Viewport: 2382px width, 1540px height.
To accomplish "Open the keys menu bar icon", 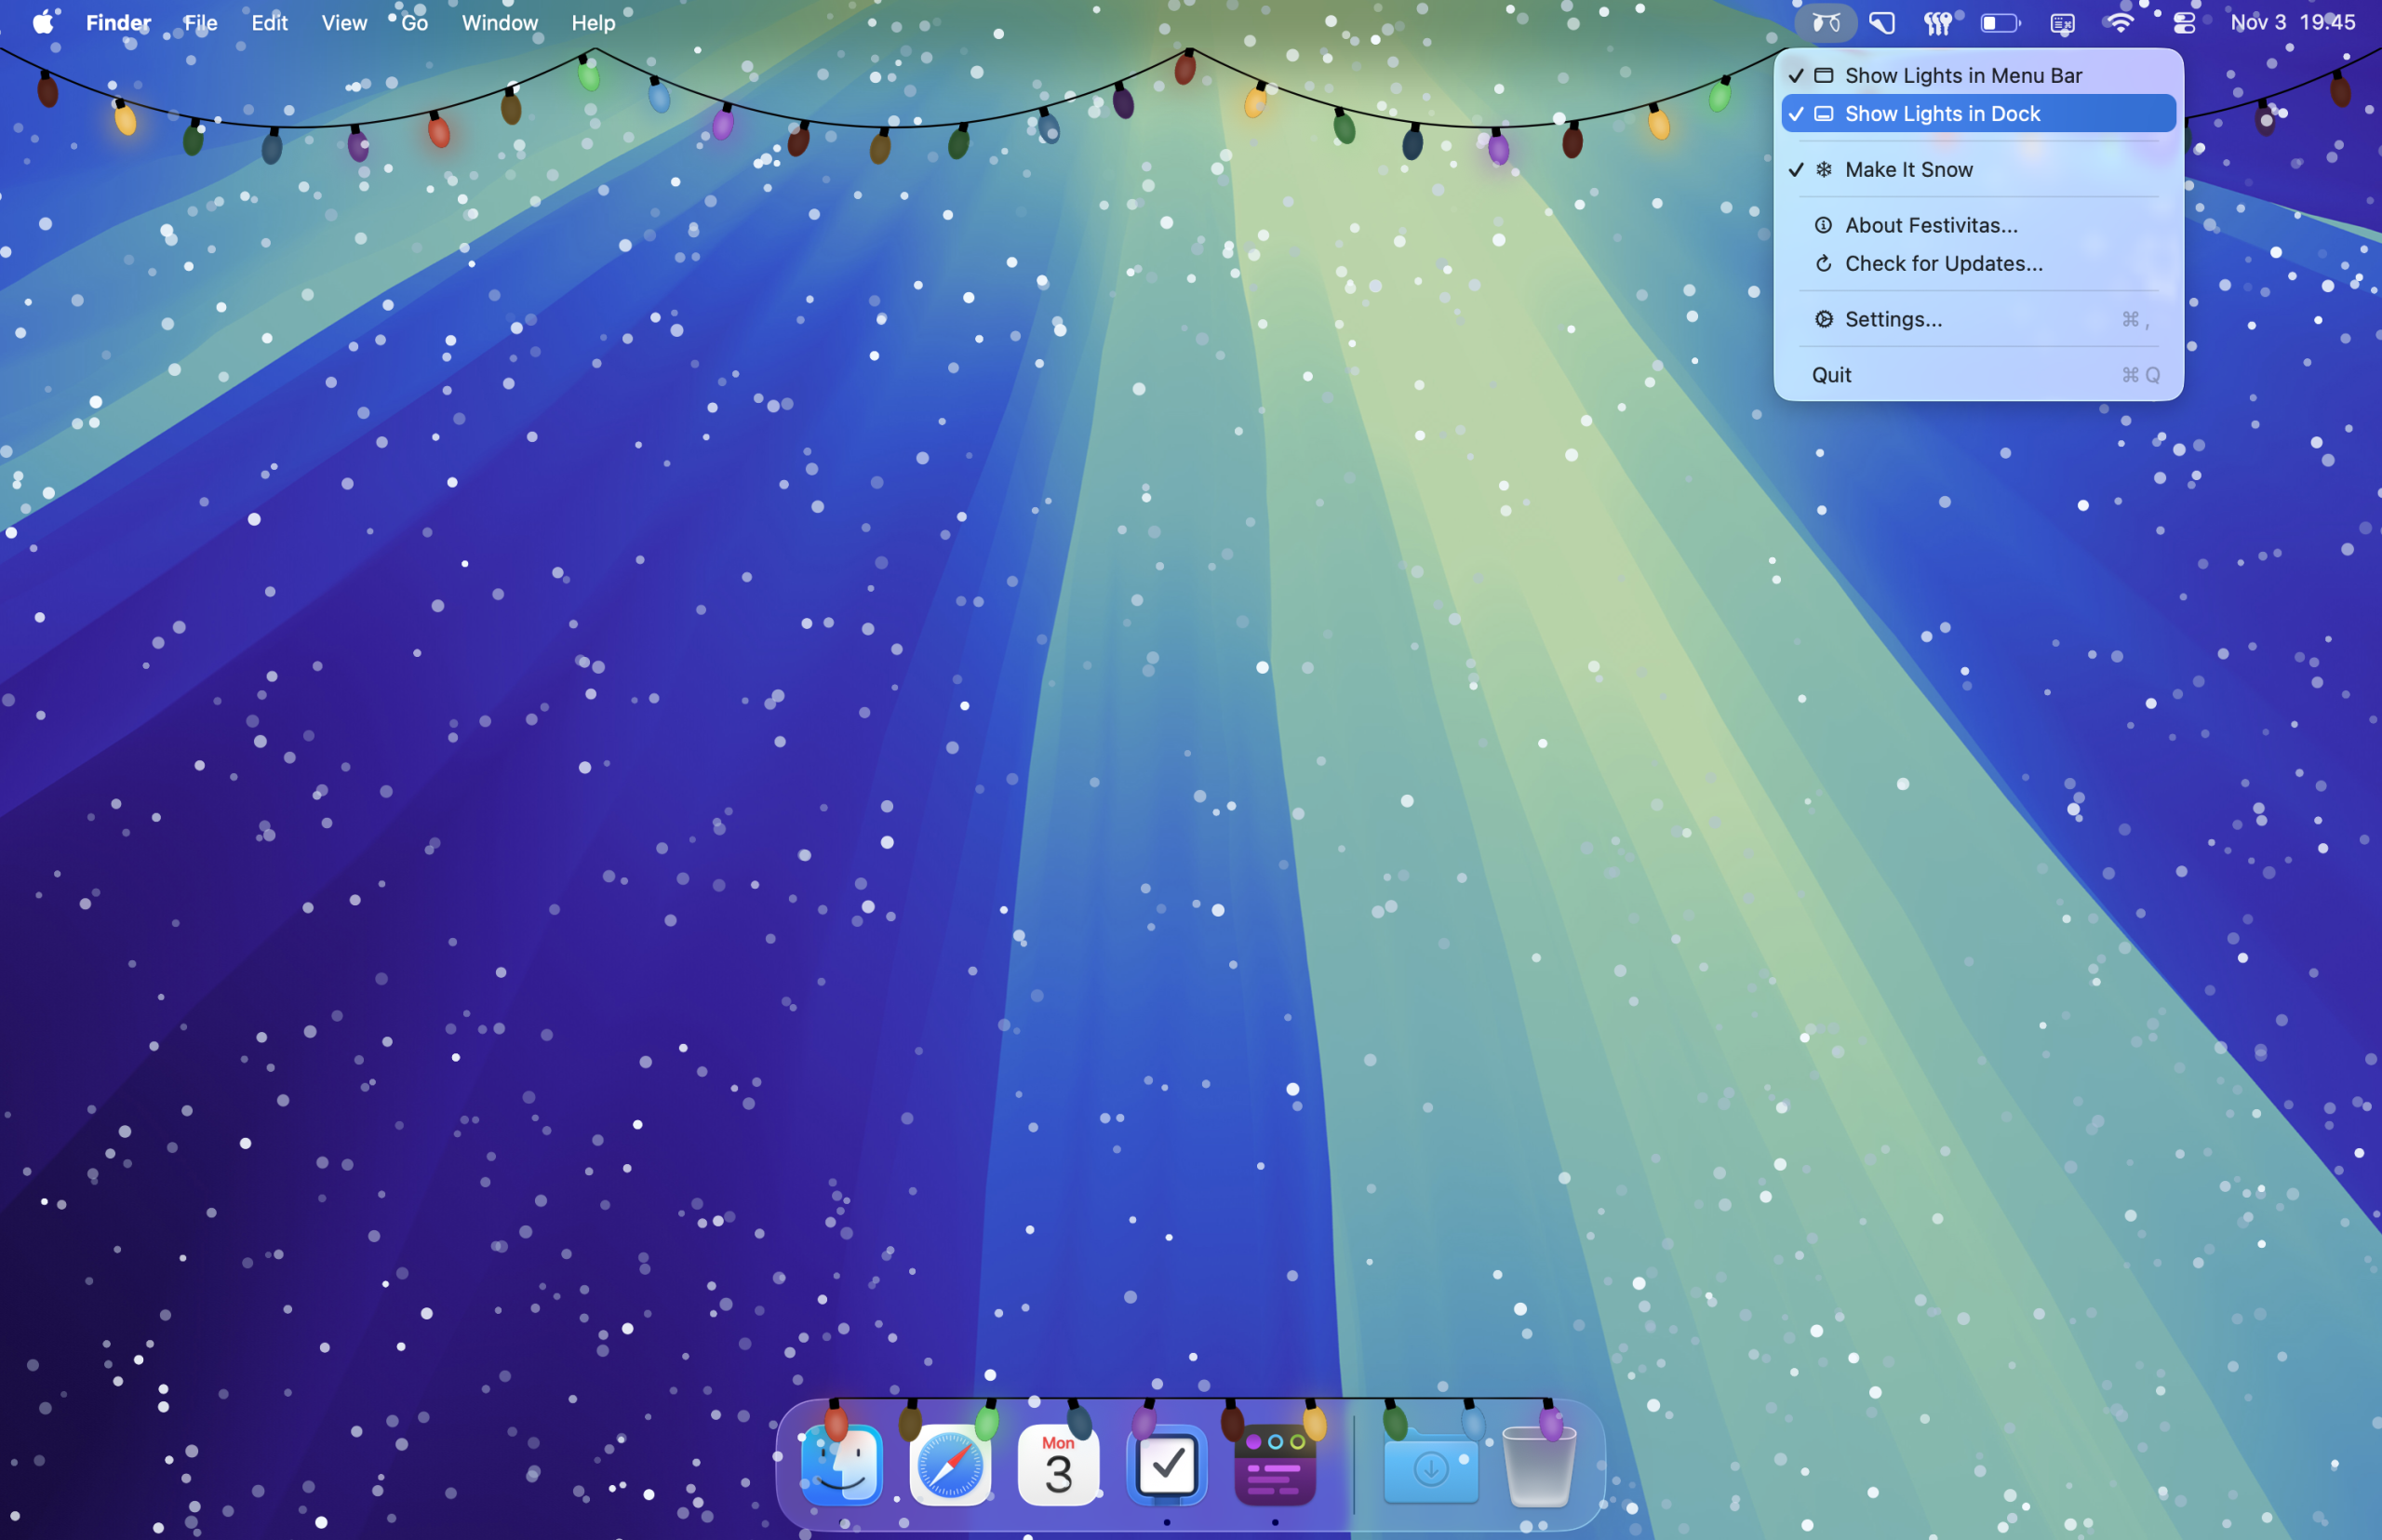I will [1939, 22].
